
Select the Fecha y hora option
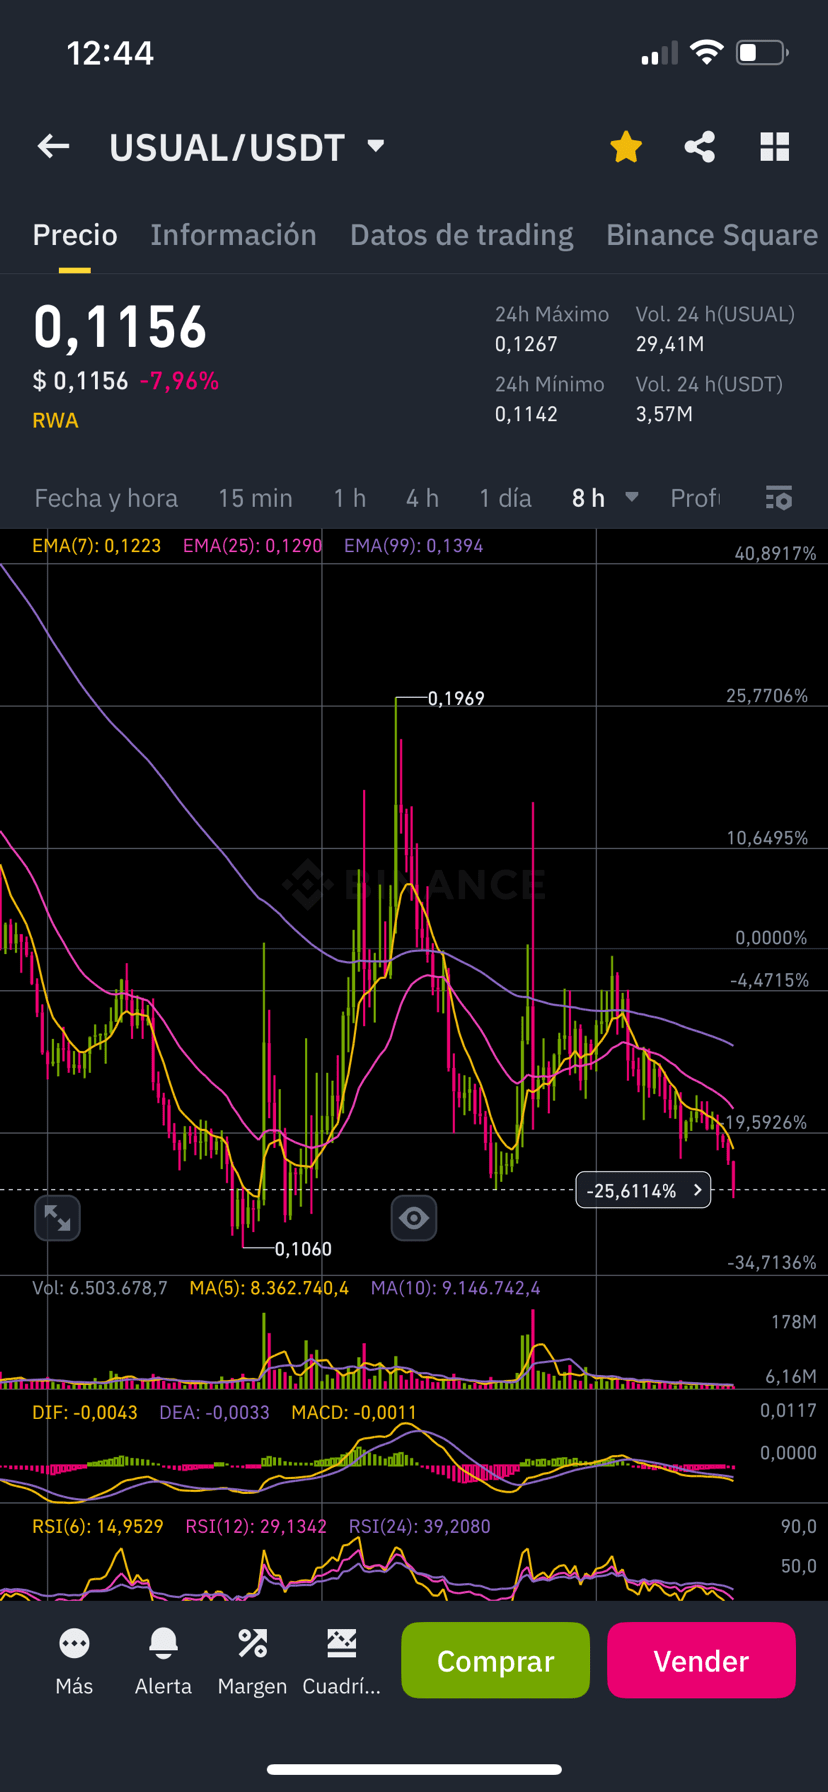pos(106,498)
